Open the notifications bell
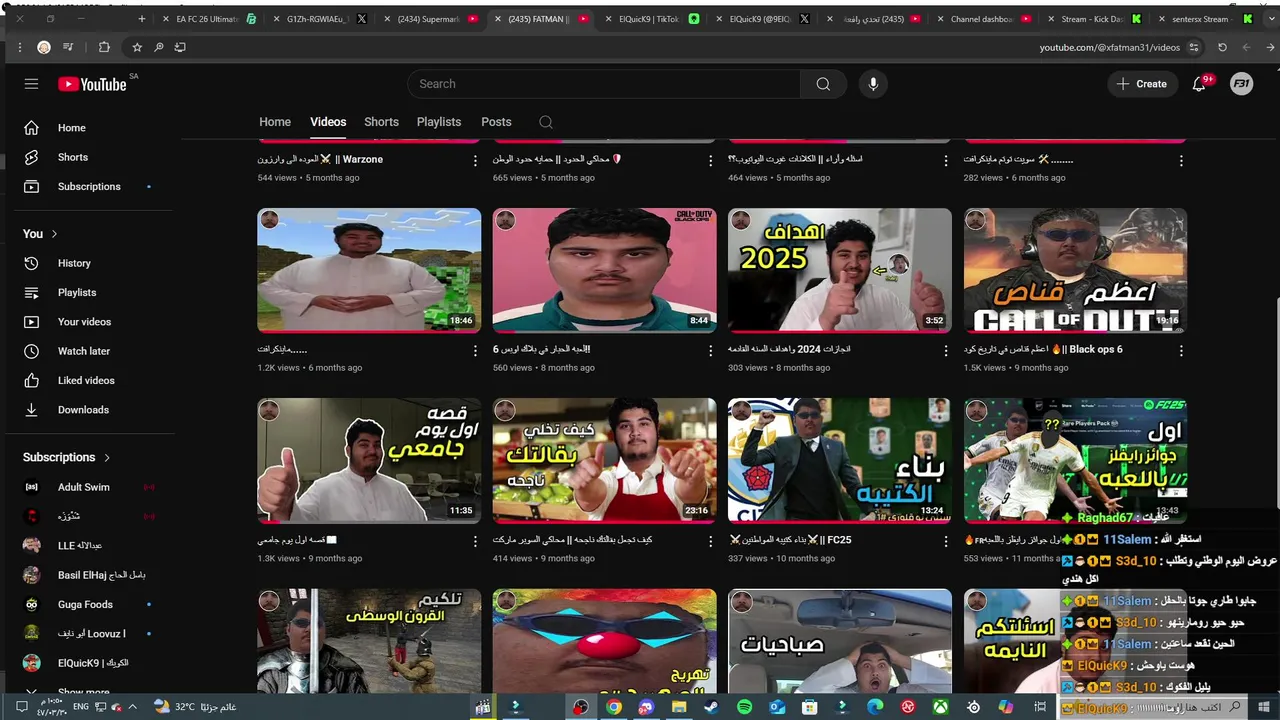This screenshot has width=1280, height=720. 1199,84
